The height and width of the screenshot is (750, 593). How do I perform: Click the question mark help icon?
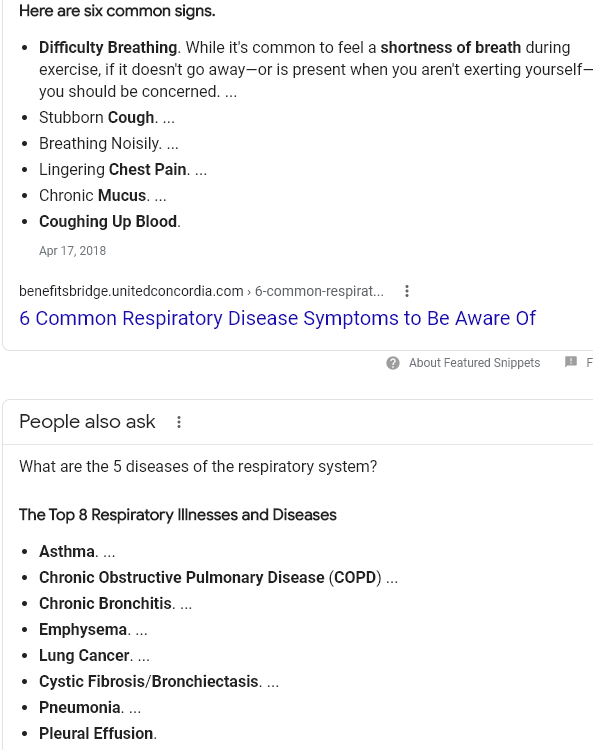pyautogui.click(x=393, y=363)
